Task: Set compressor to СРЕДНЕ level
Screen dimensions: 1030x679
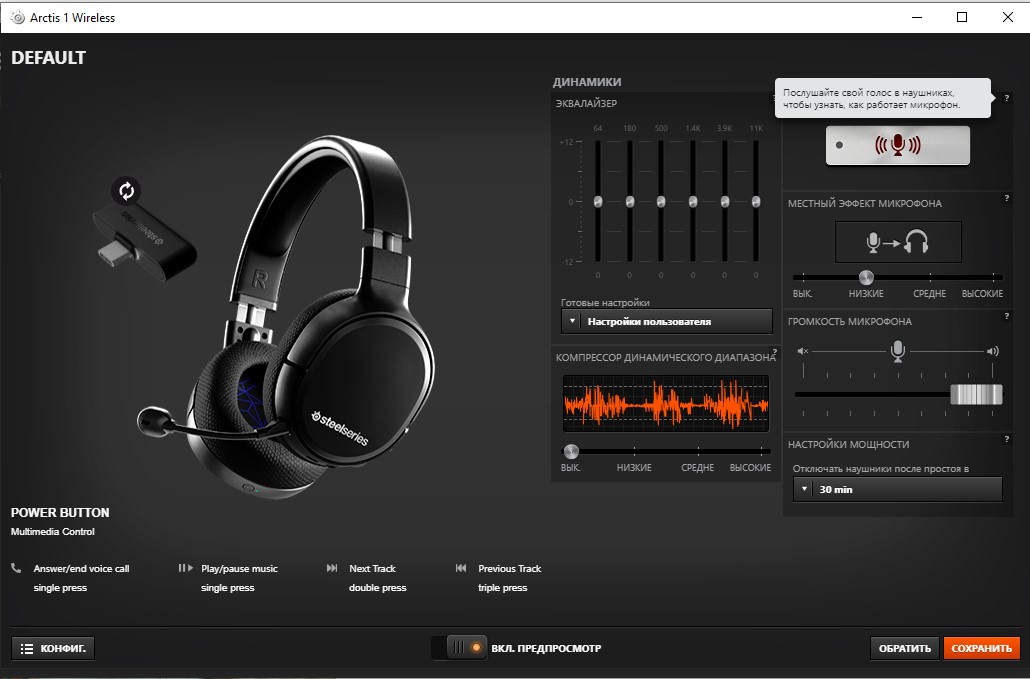Action: [x=698, y=468]
